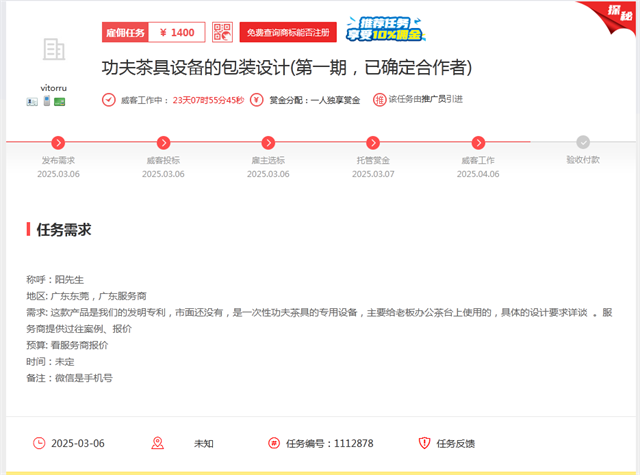The width and height of the screenshot is (640, 475).
Task: Click the 托管赏金 timeline step marker
Action: (373, 143)
